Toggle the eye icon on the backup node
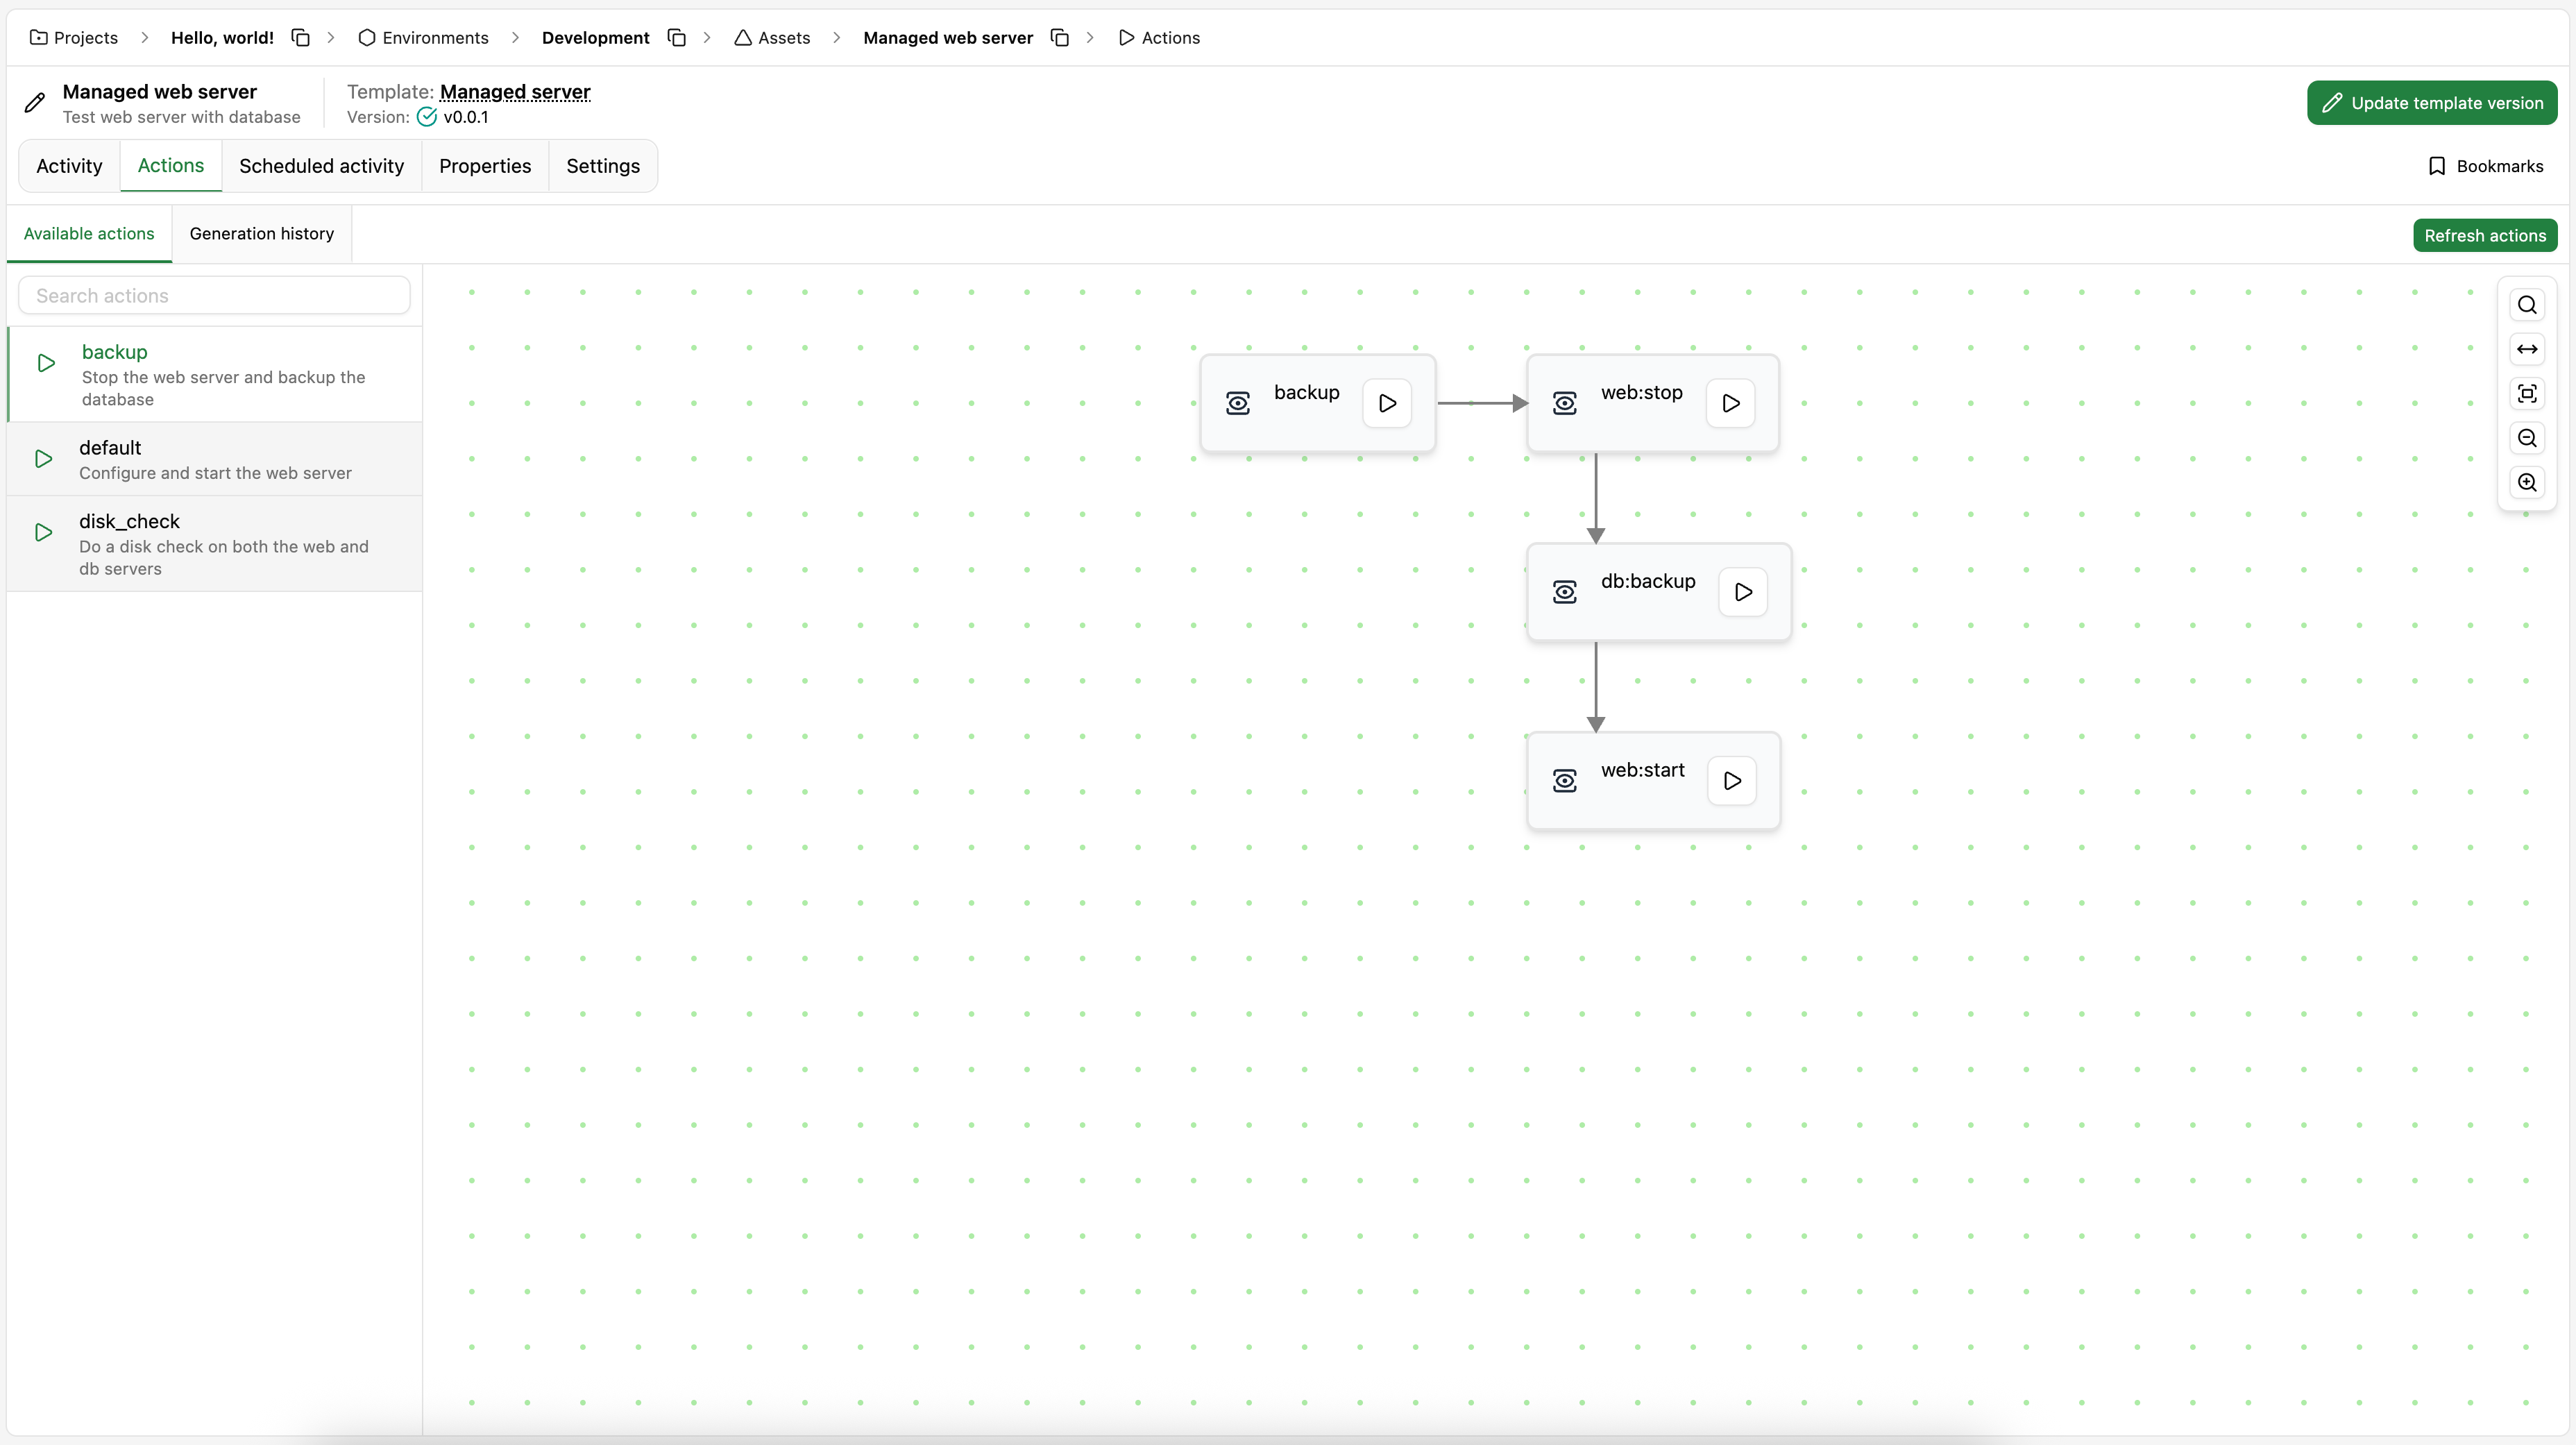Image resolution: width=2576 pixels, height=1445 pixels. coord(1238,403)
